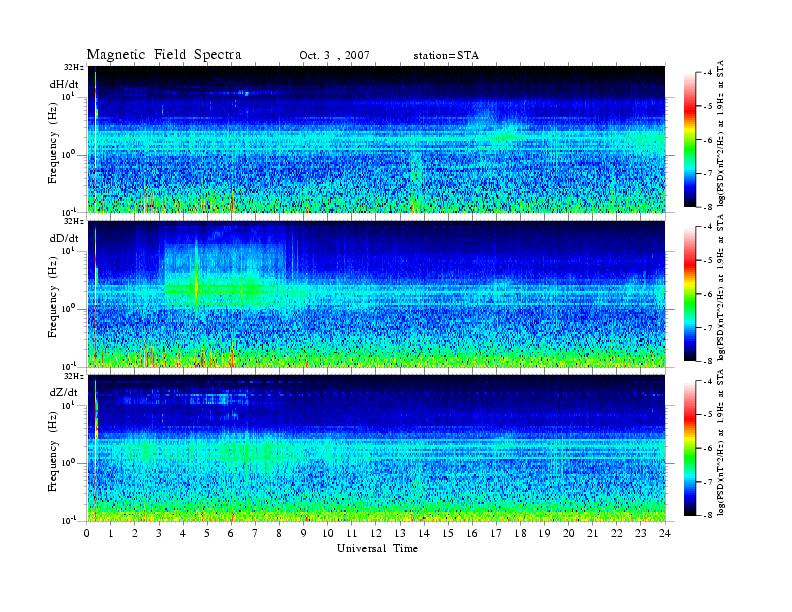Click the color scale bar beside dH/dt panel
The image size is (792, 612).
690,140
